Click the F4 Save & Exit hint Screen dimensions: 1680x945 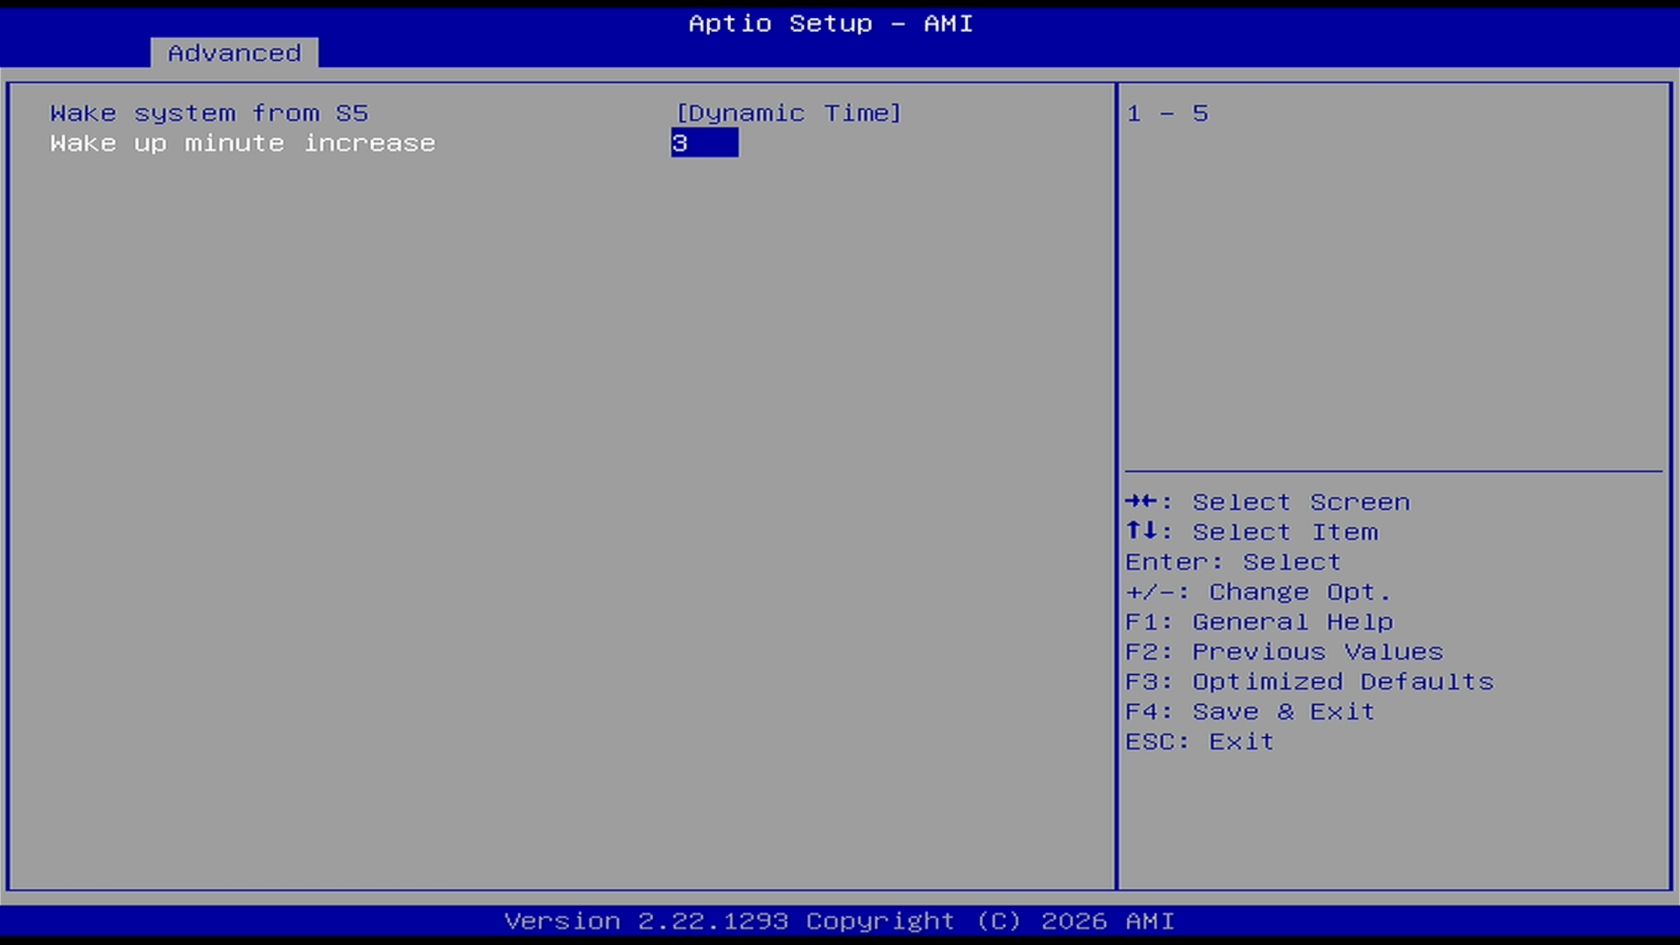point(1250,712)
